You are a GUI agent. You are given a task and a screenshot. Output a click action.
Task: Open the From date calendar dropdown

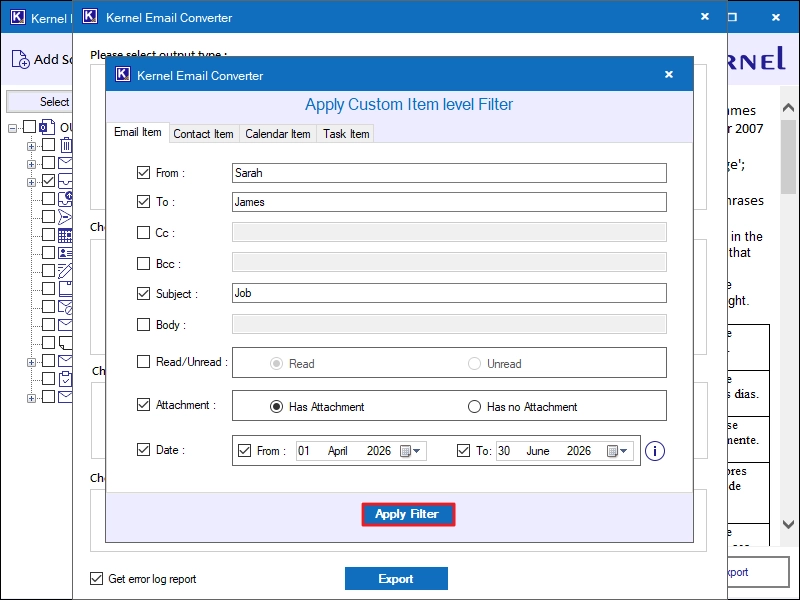(x=411, y=451)
